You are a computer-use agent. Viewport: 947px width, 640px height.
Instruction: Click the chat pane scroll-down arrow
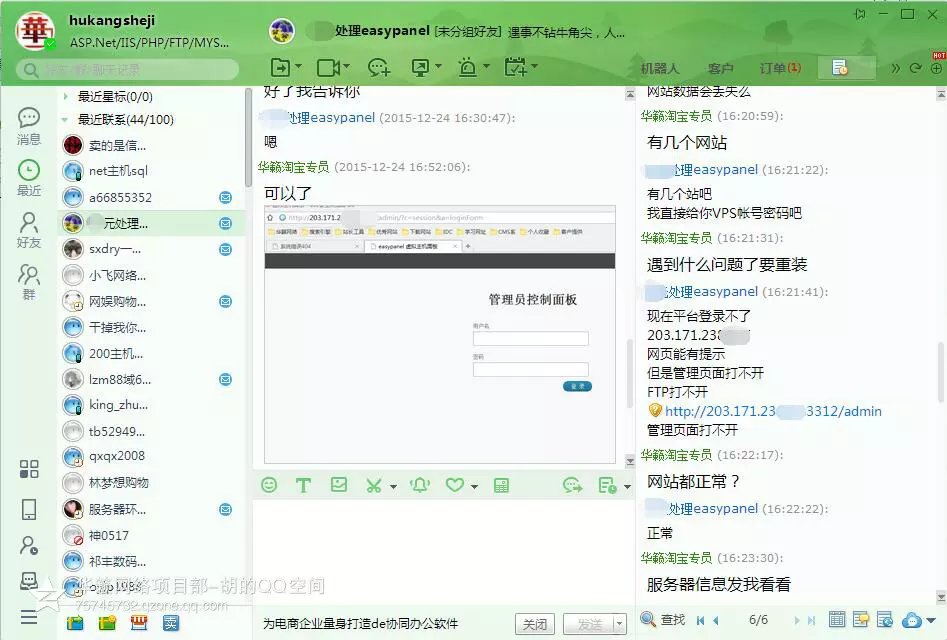(x=629, y=461)
